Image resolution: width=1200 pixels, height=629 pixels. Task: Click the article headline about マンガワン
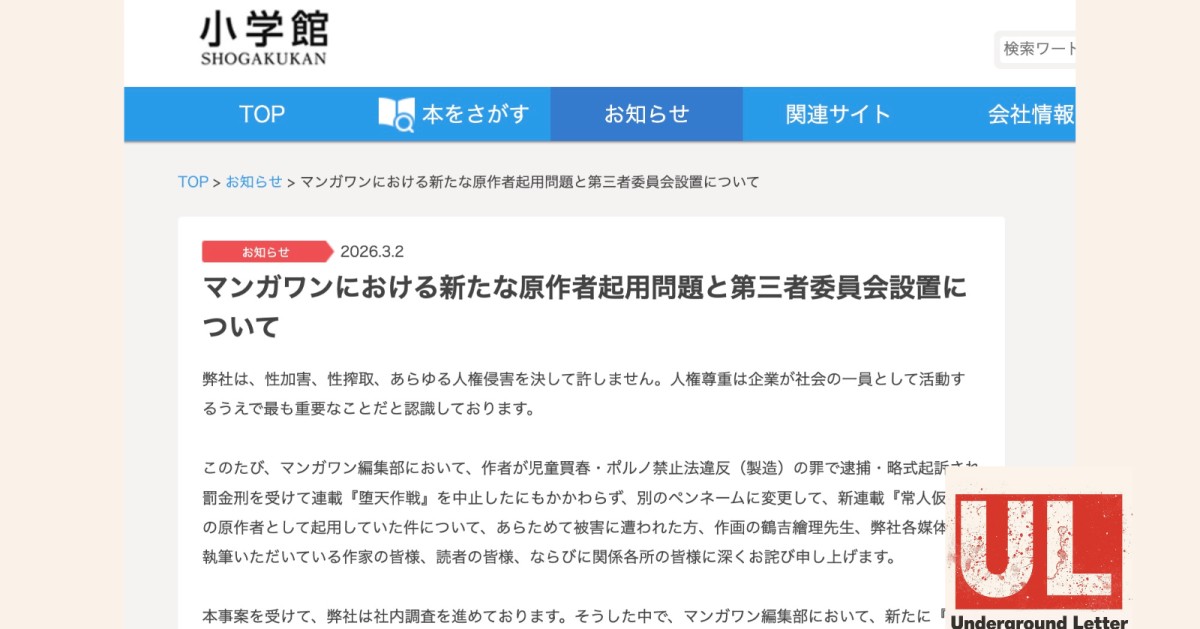pyautogui.click(x=585, y=306)
